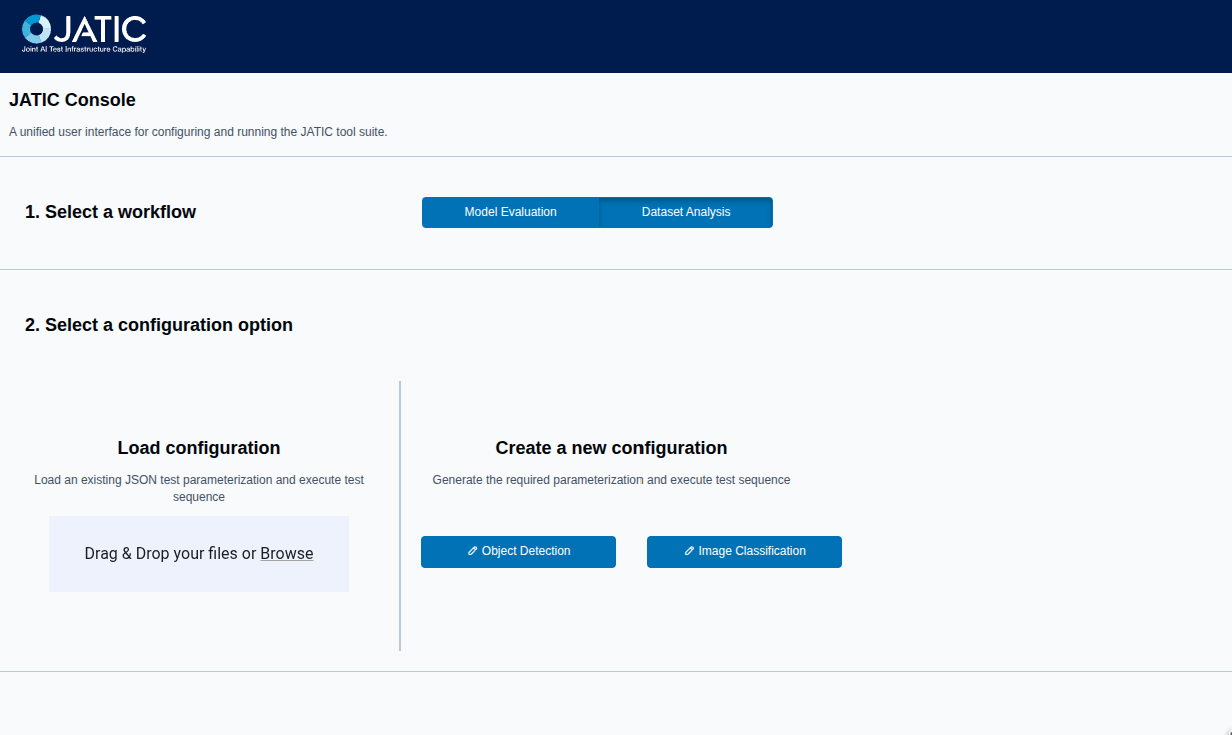Click the pencil icon on Object Detection
This screenshot has height=735, width=1232.
click(x=473, y=551)
